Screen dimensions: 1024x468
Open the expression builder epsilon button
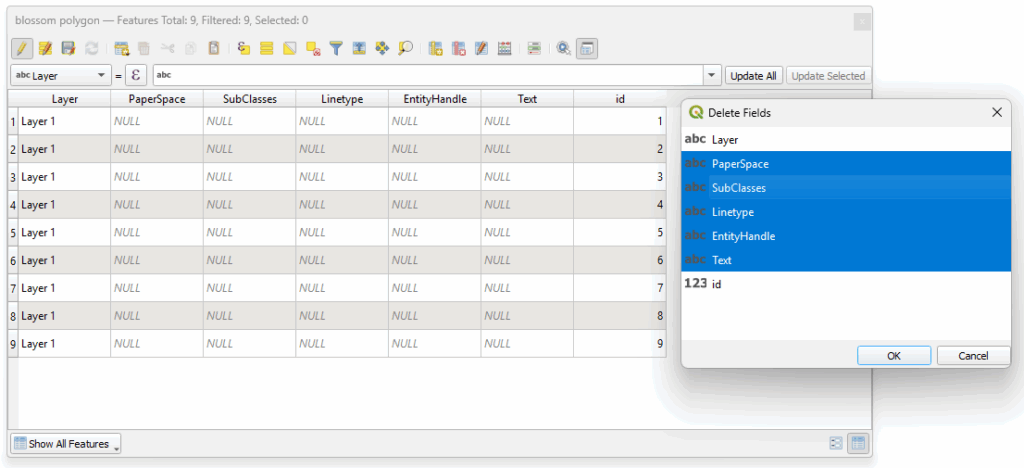pos(136,75)
